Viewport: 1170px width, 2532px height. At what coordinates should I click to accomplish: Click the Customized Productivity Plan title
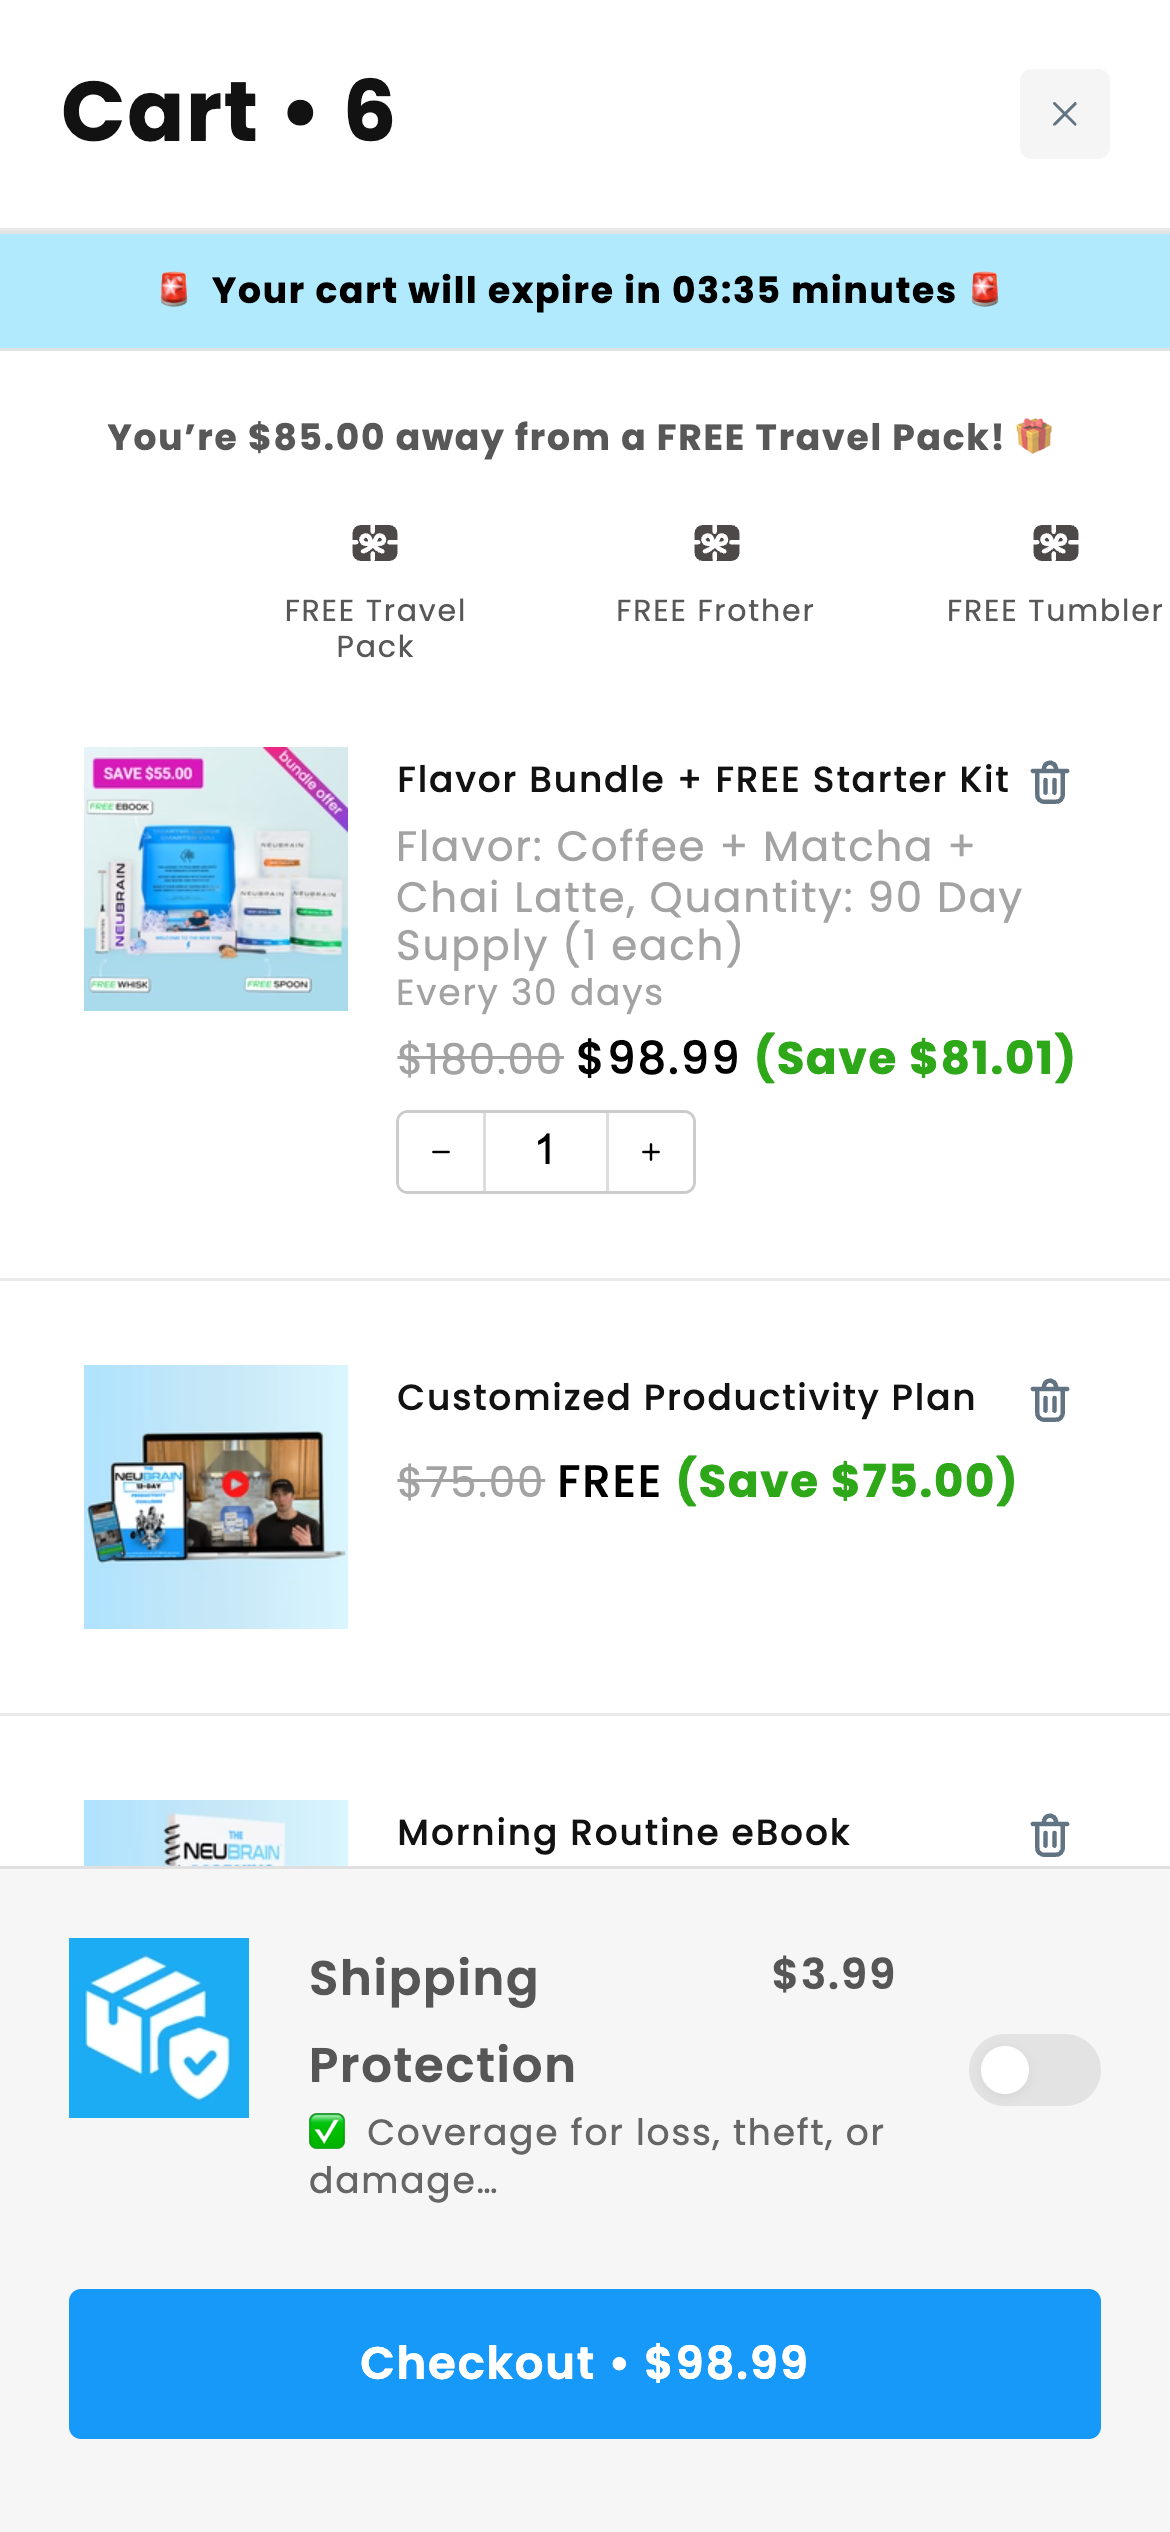(686, 1398)
